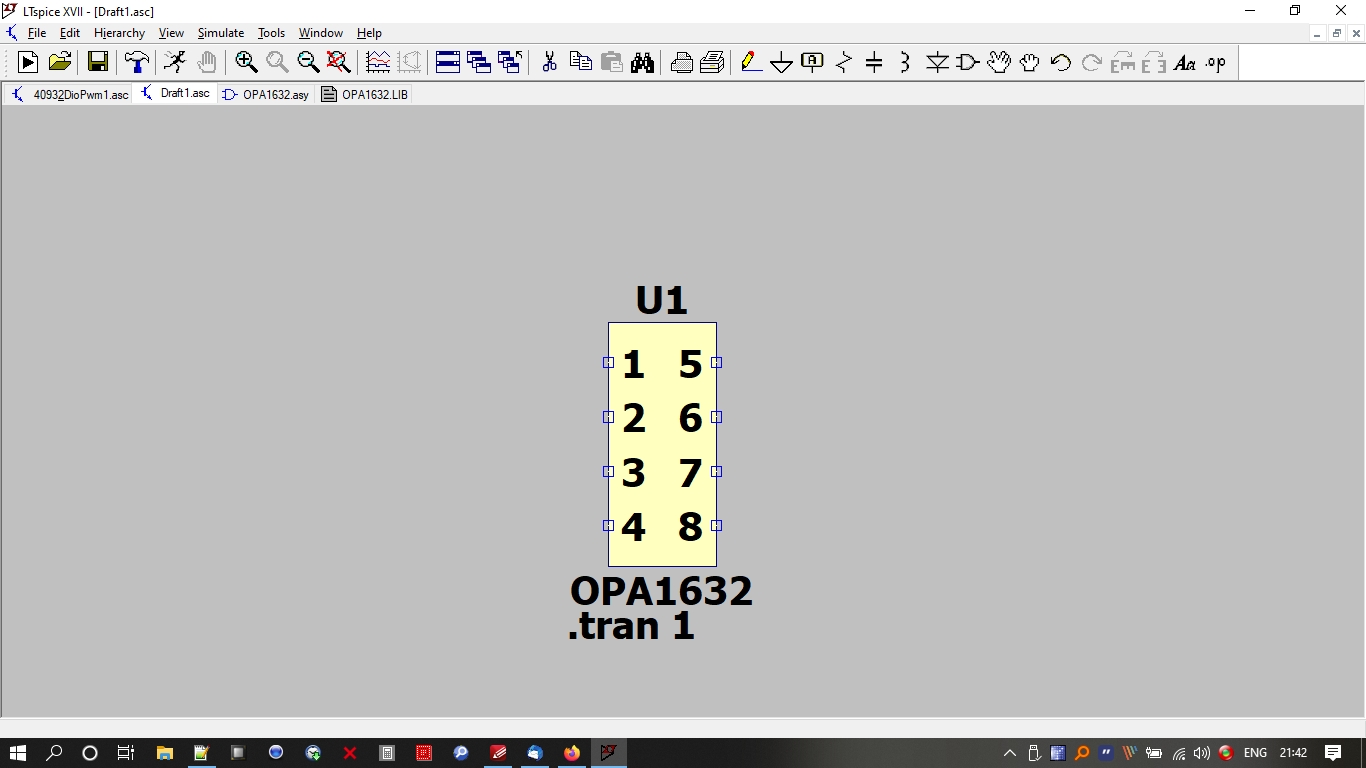
Task: Switch to OPA1632.LIB tab
Action: tap(365, 94)
